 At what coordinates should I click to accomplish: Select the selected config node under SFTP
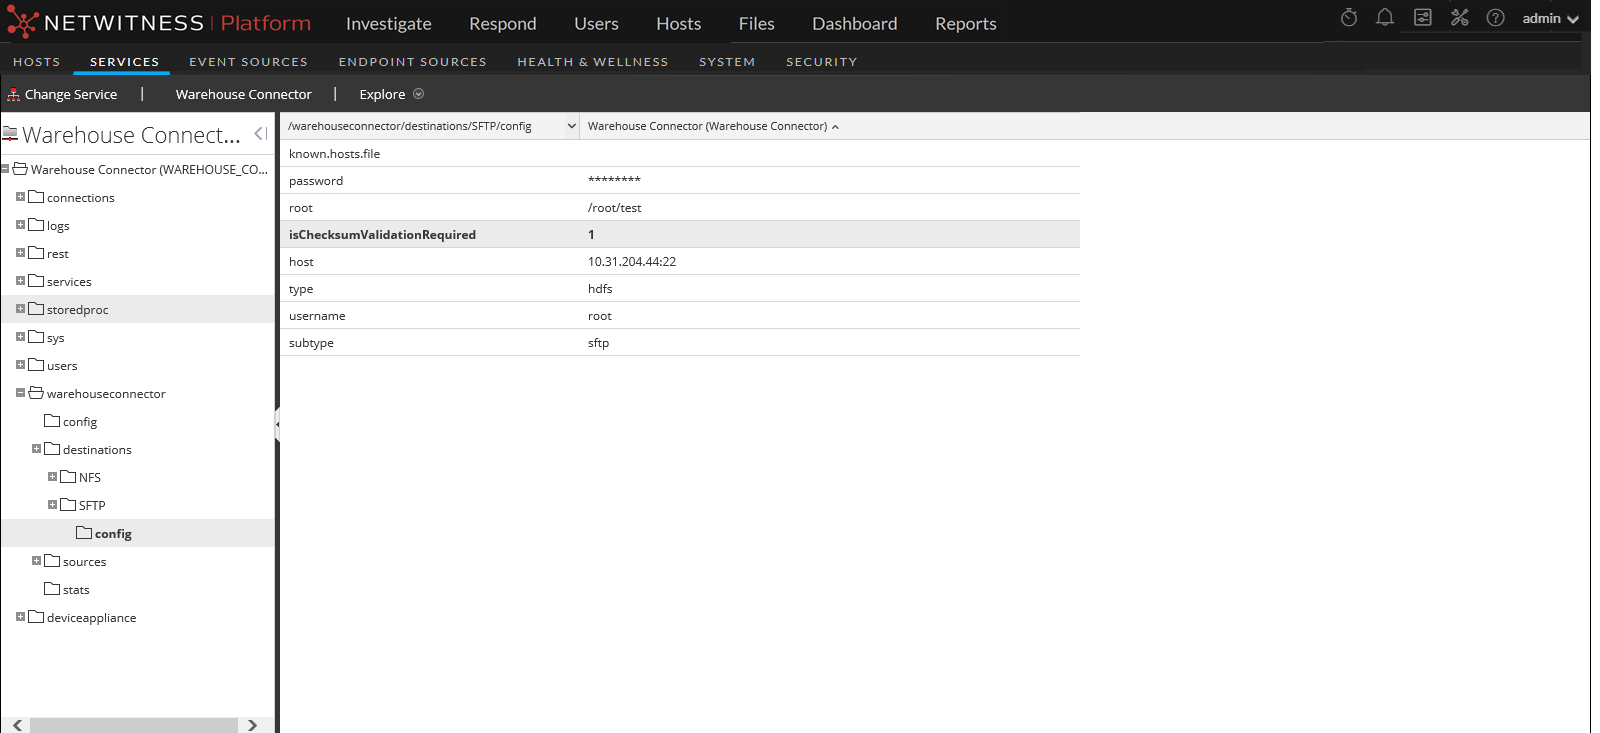coord(113,533)
